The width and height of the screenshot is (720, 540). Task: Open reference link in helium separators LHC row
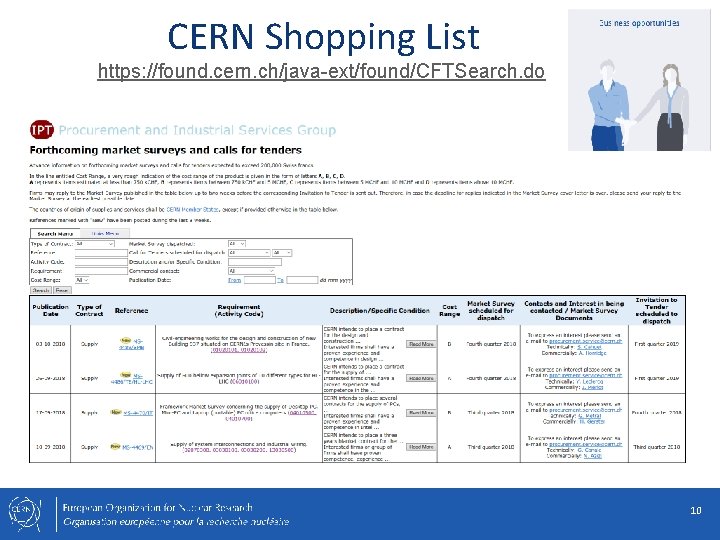[132, 379]
